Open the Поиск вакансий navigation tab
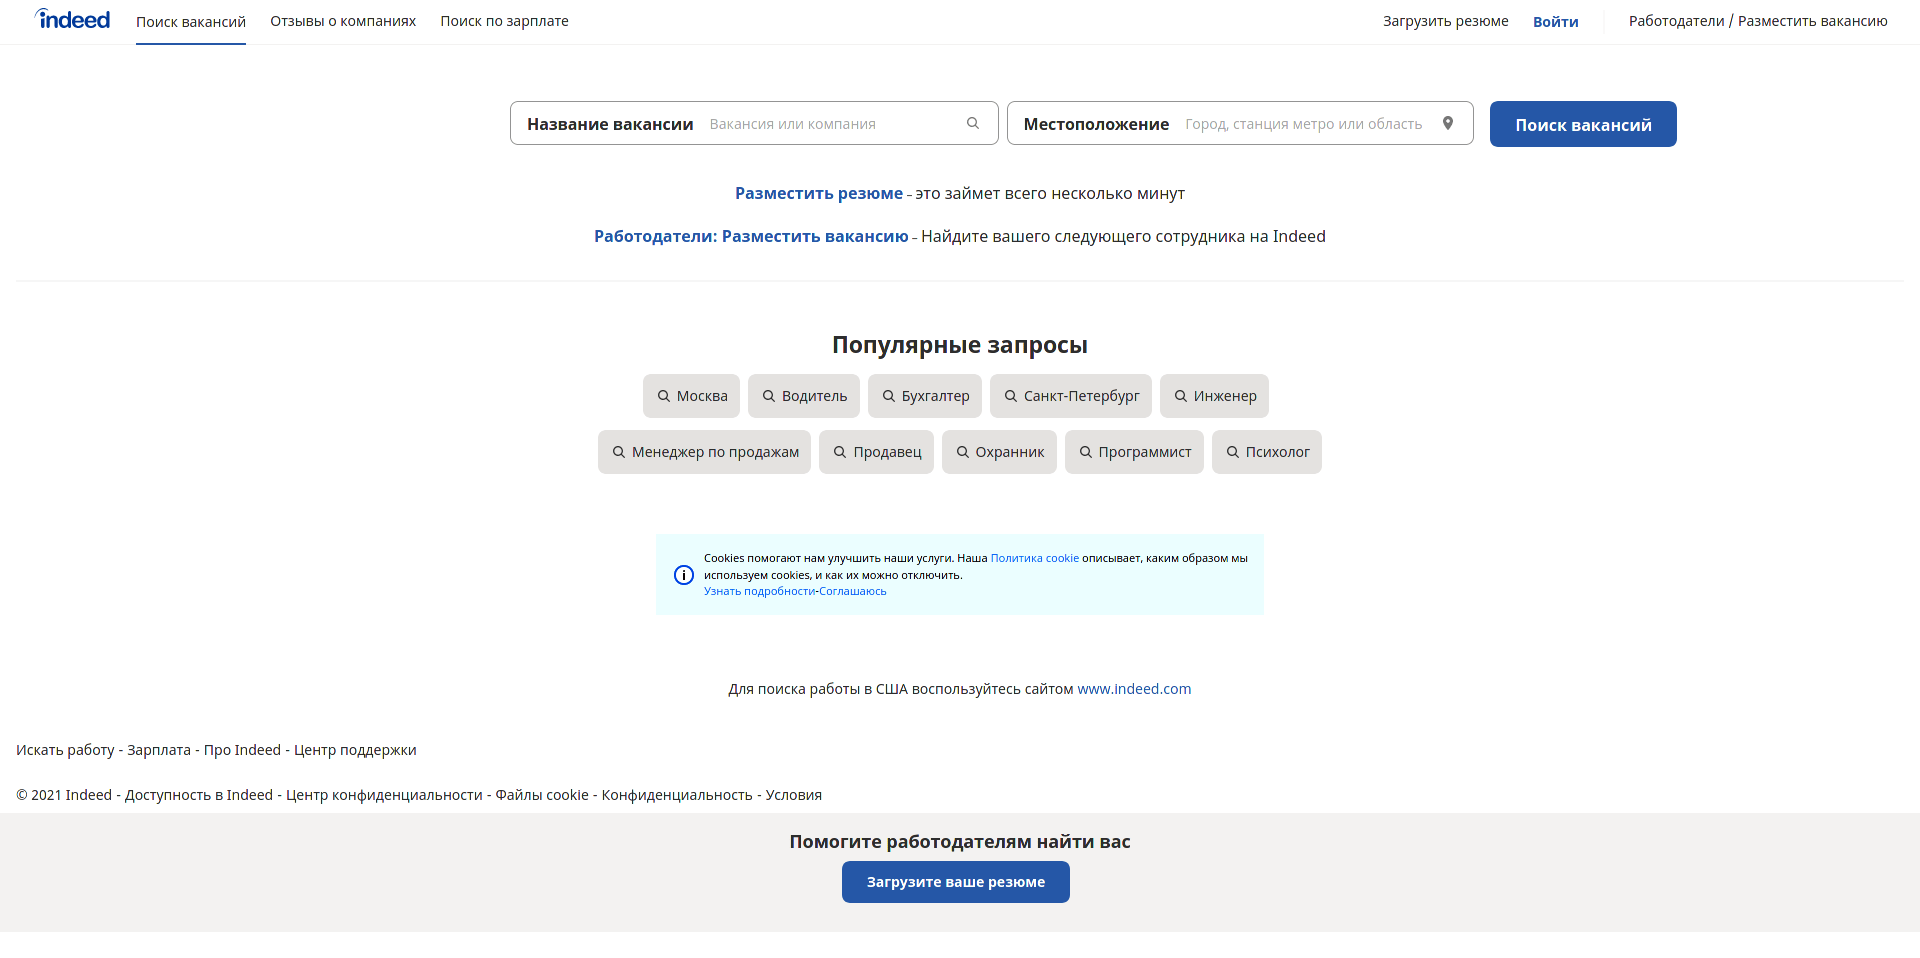1920x958 pixels. [191, 22]
